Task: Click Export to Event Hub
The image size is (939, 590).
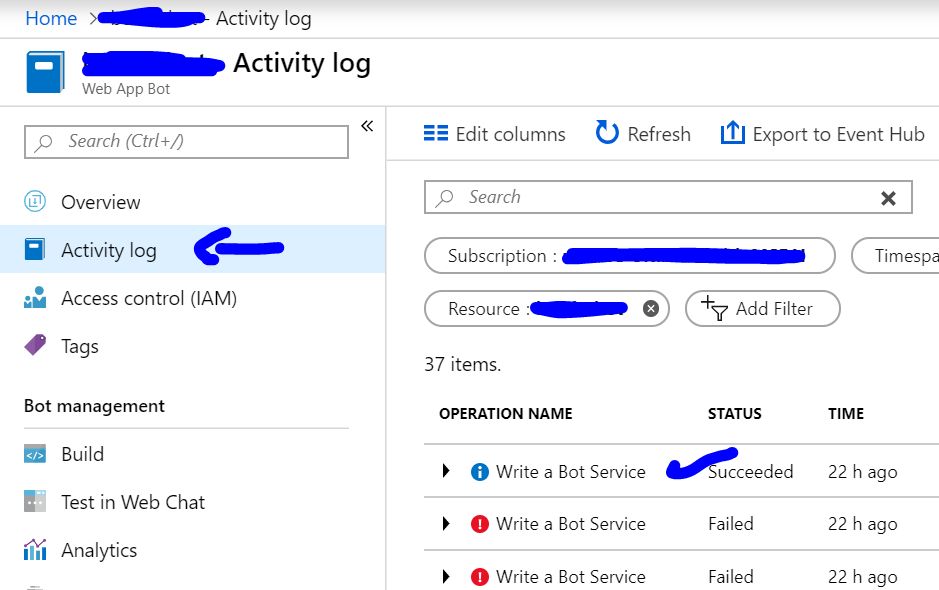Action: coord(823,134)
